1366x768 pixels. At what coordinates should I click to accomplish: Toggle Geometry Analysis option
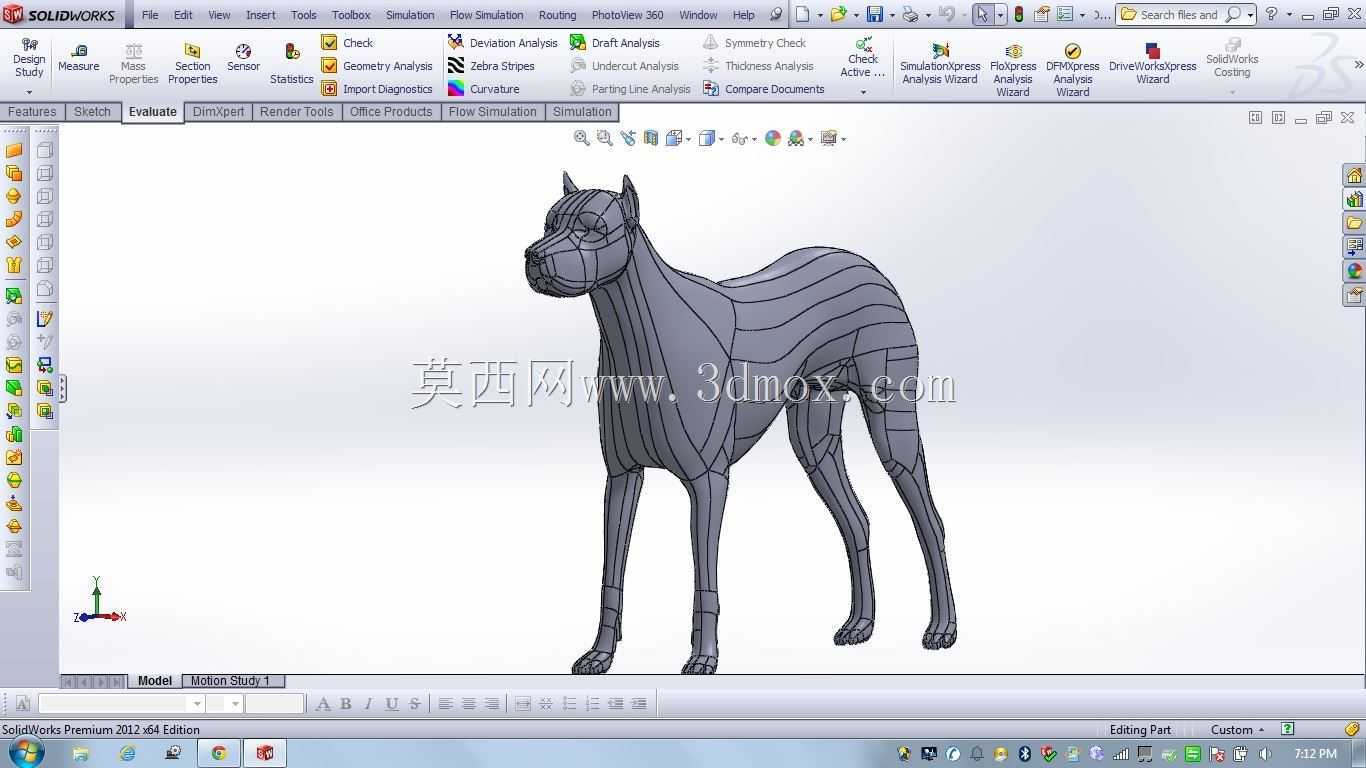(377, 65)
